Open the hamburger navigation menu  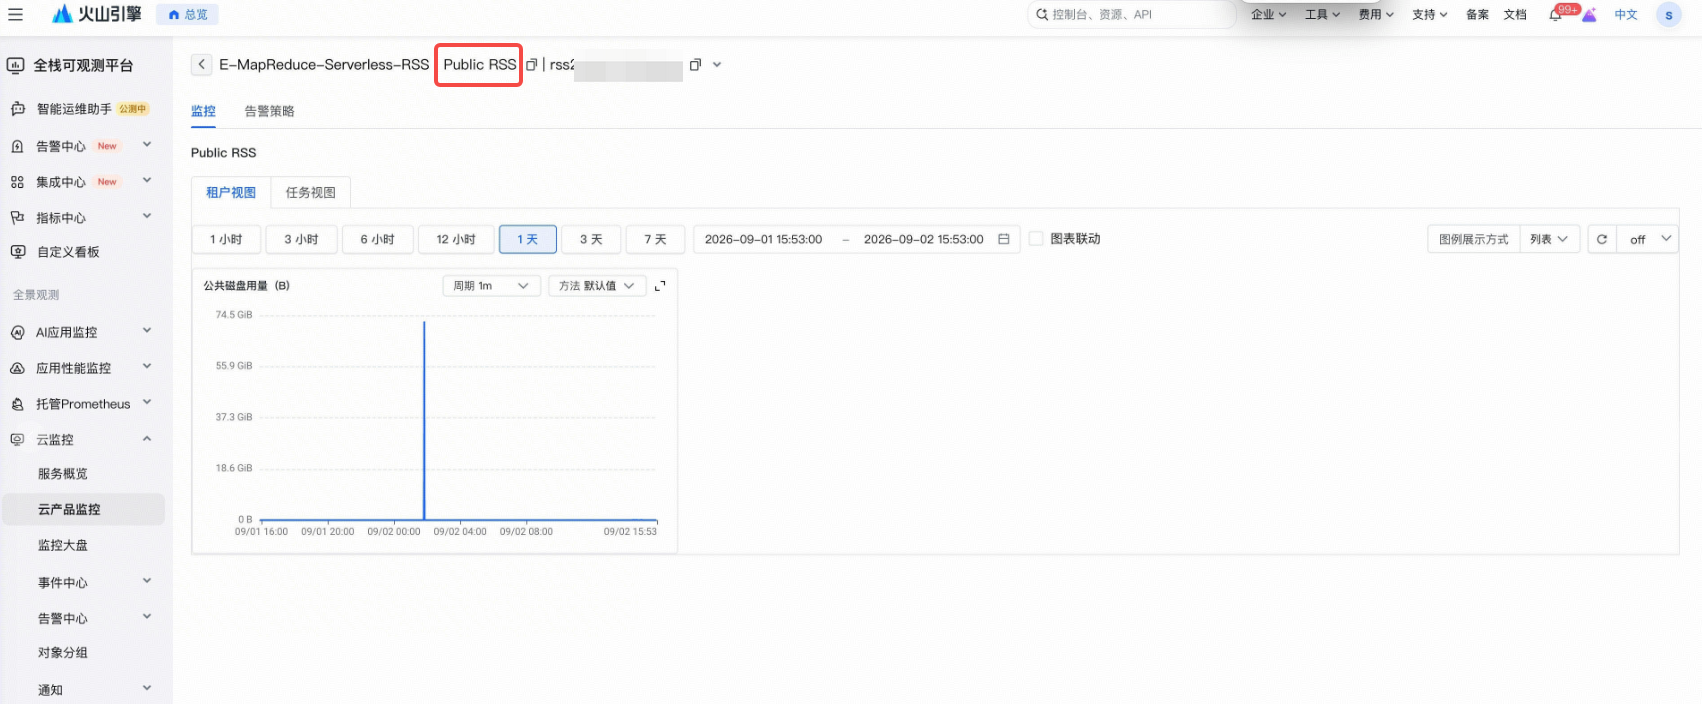pyautogui.click(x=15, y=14)
